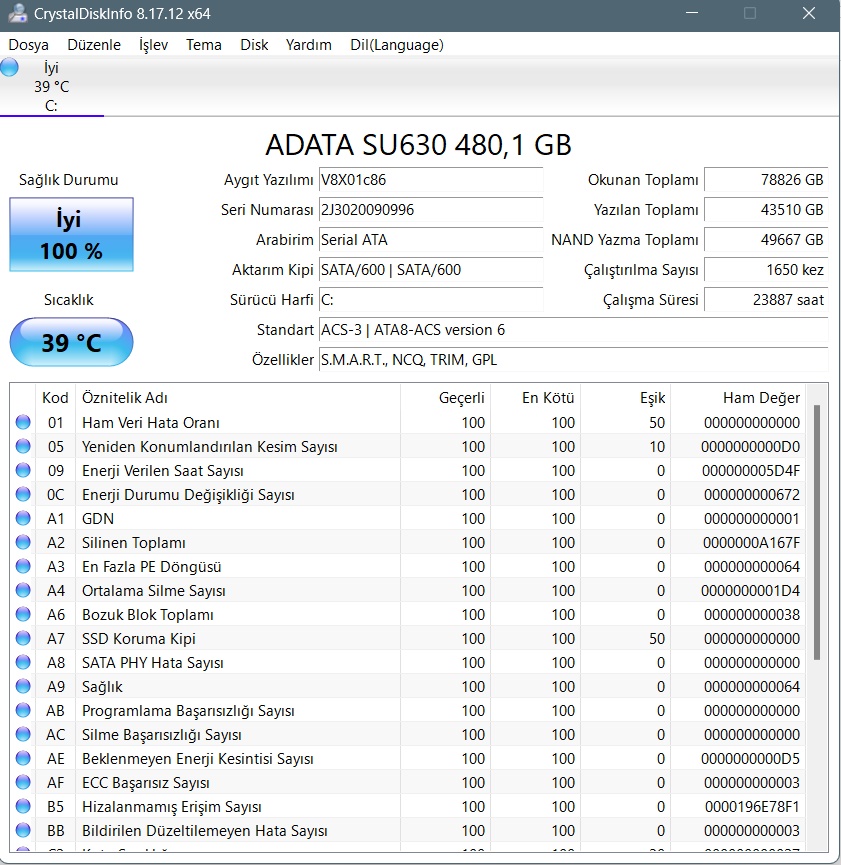Click the status orb for Bozuk Blok Toplamı
841x865 pixels.
tap(23, 614)
